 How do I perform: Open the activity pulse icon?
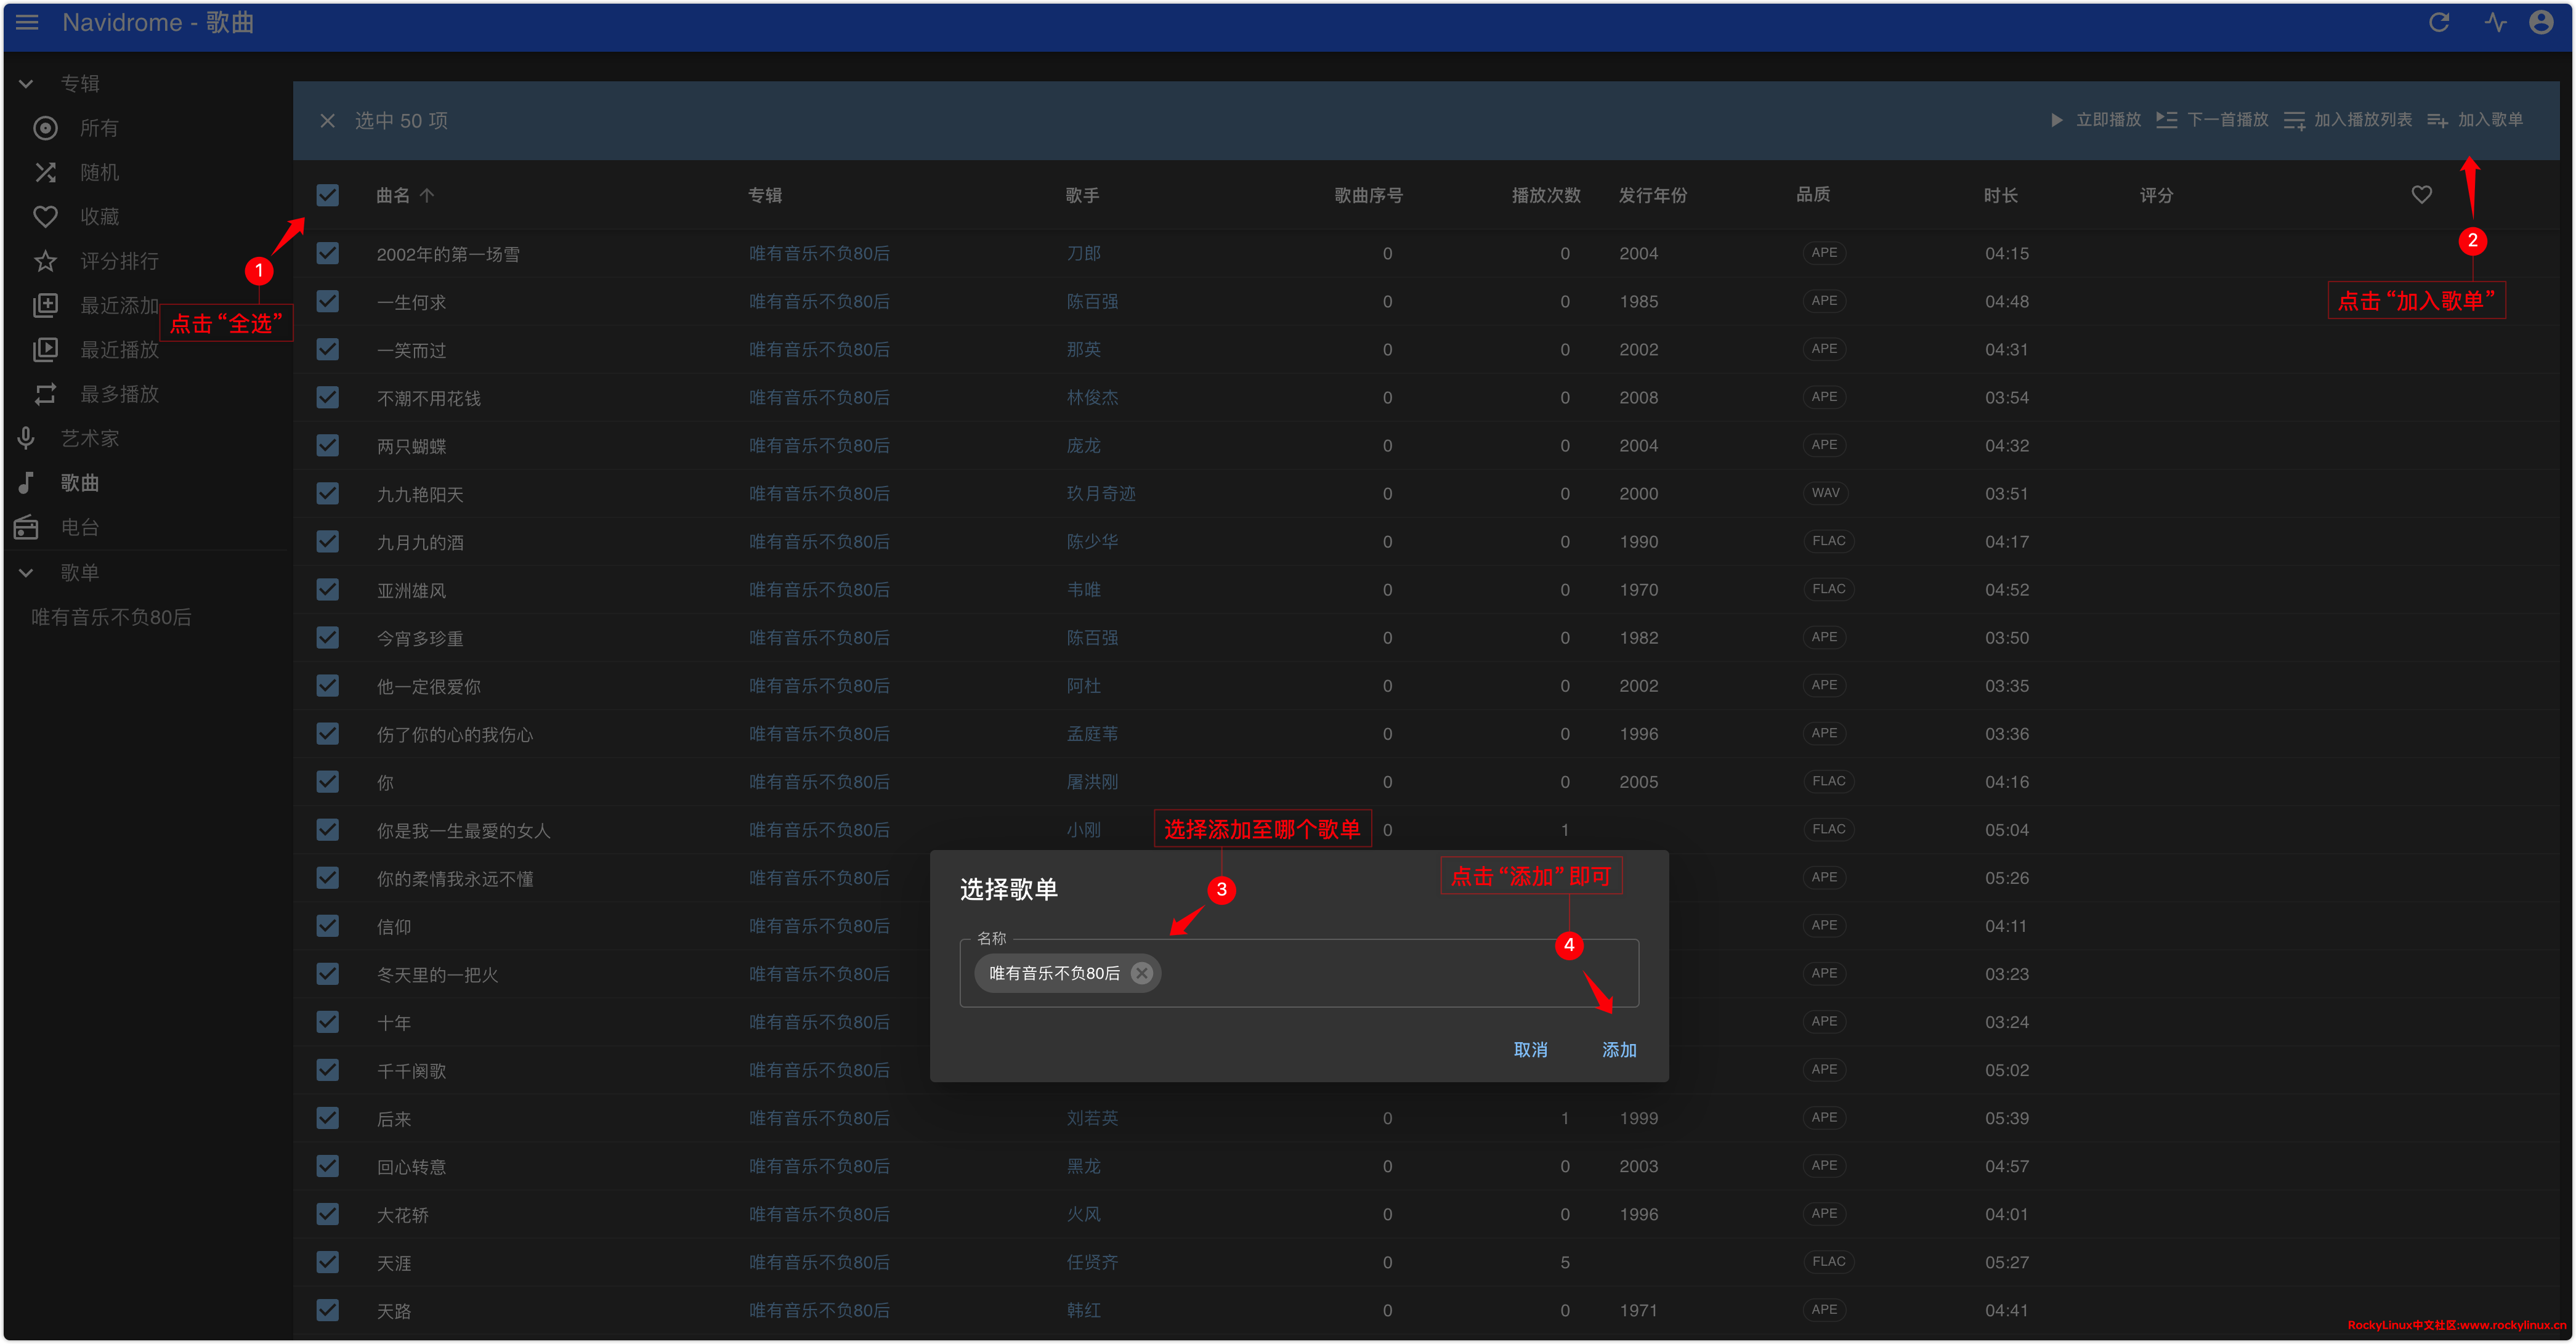point(2495,22)
